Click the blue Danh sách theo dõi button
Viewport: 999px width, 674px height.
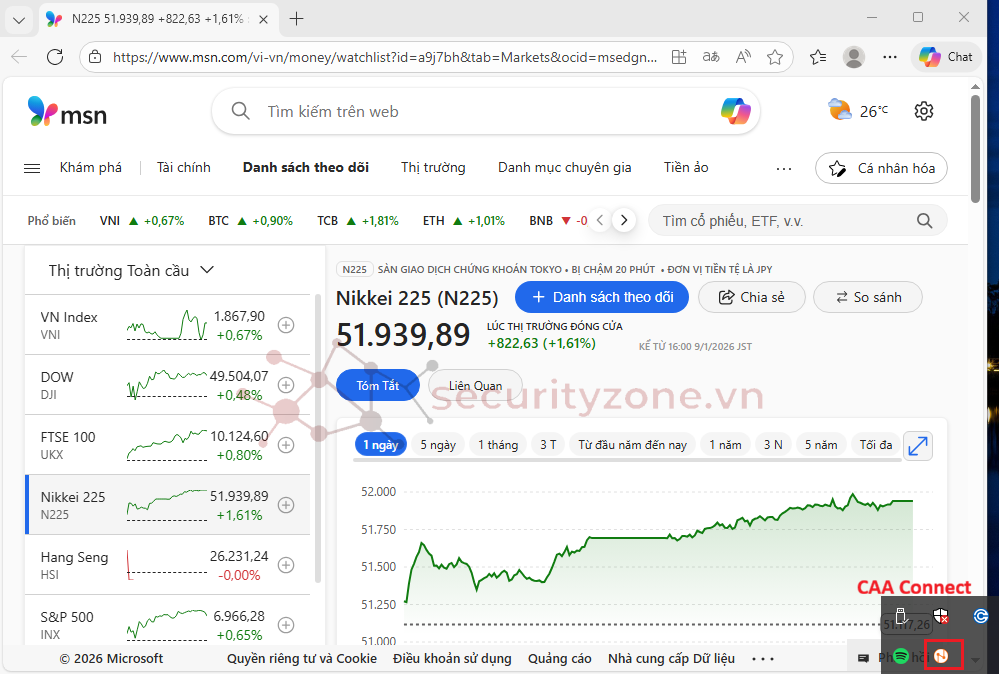click(602, 297)
